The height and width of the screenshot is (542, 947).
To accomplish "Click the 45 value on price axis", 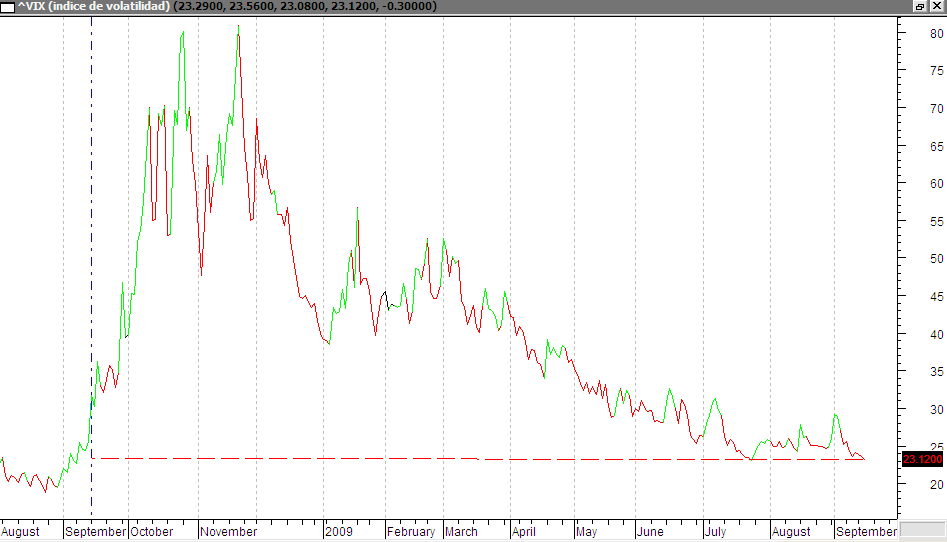I will (936, 297).
